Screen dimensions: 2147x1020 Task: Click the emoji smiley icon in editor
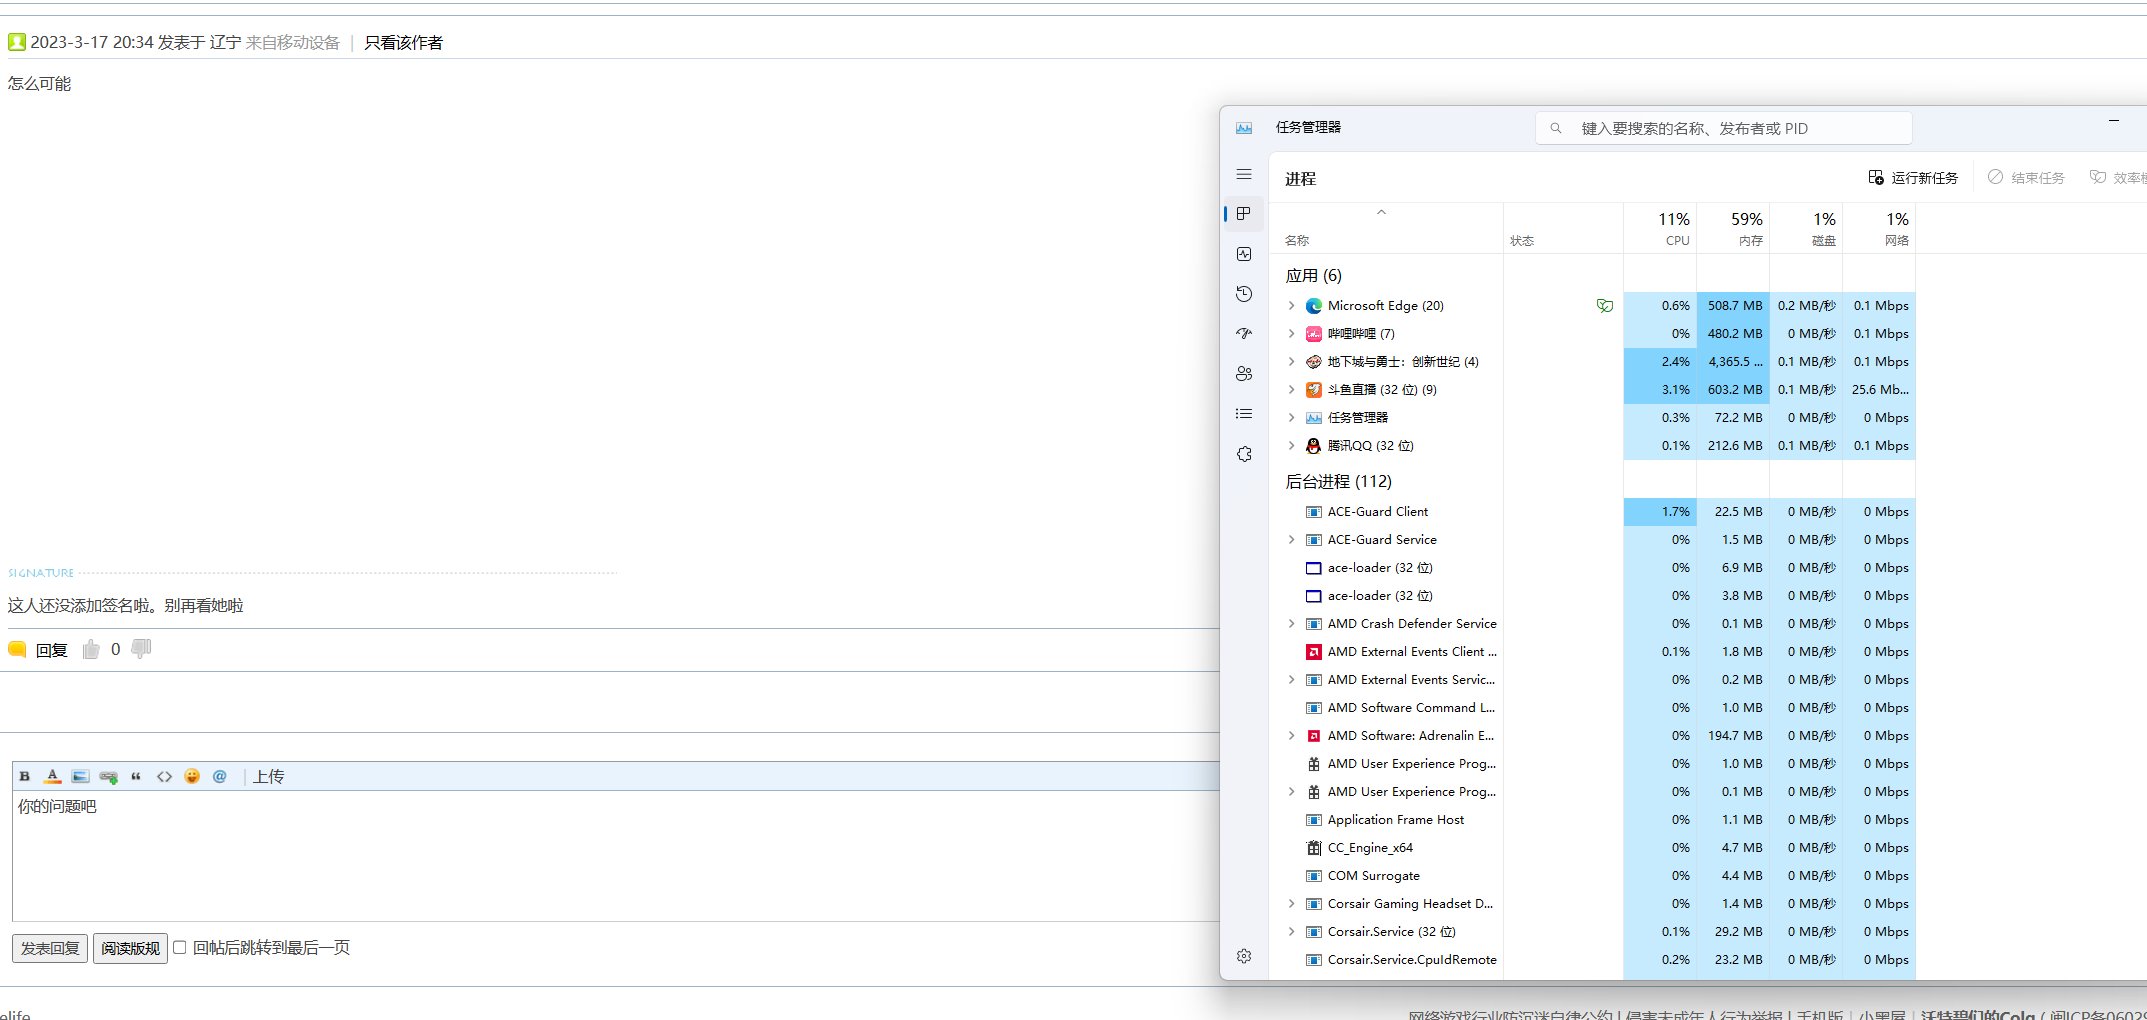pyautogui.click(x=192, y=776)
